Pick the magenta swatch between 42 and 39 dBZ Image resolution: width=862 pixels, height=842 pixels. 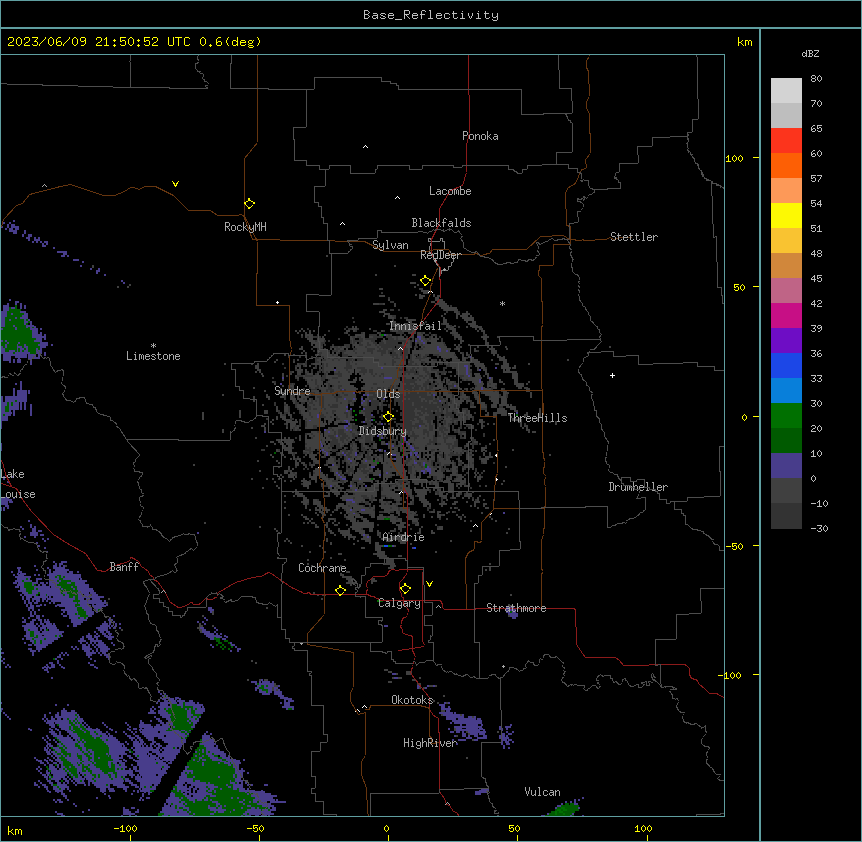[786, 315]
